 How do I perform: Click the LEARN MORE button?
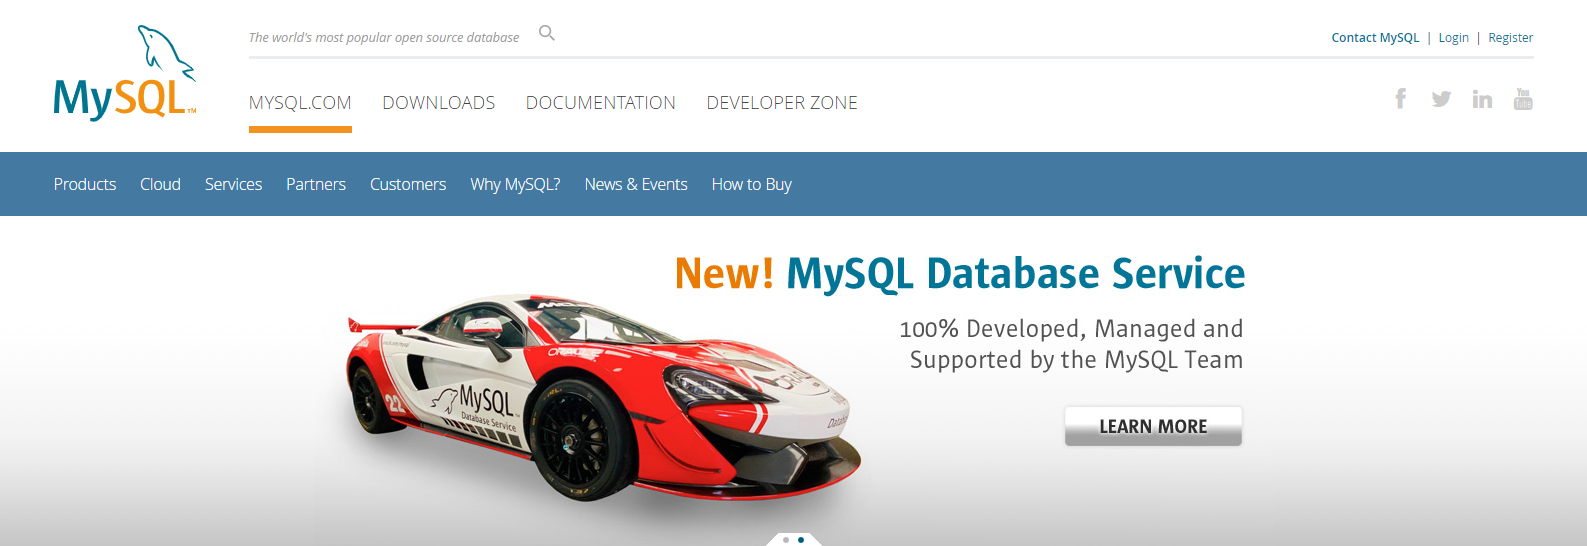[1153, 426]
